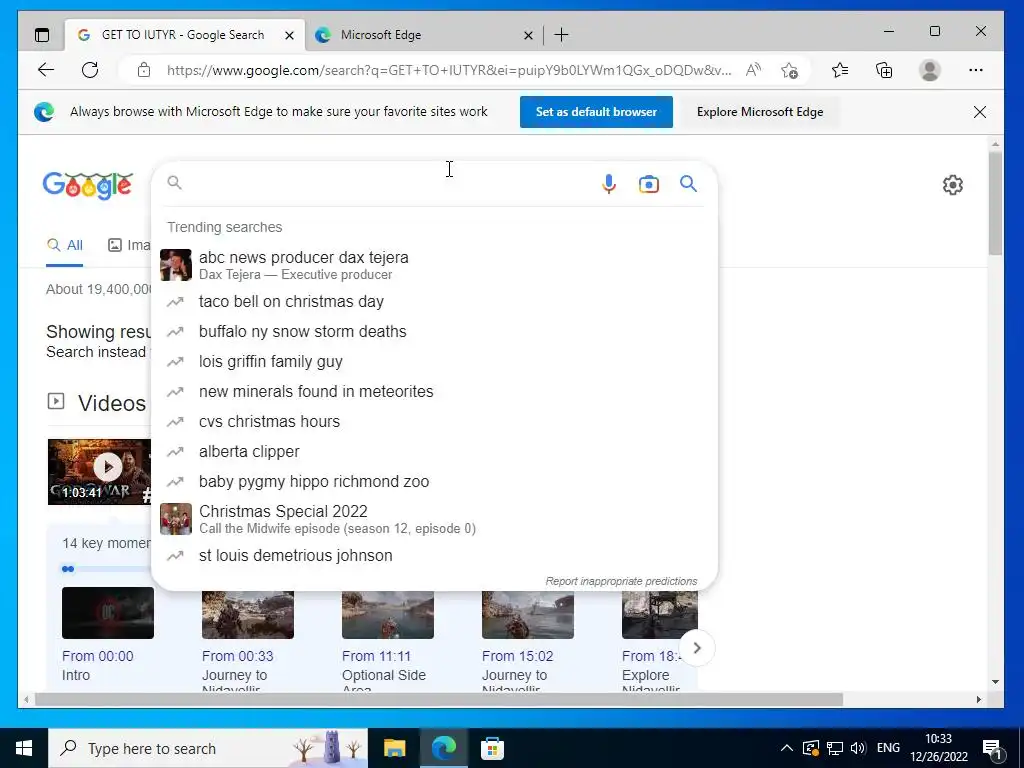The image size is (1024, 768).
Task: Click the Google holiday logo
Action: click(x=88, y=185)
